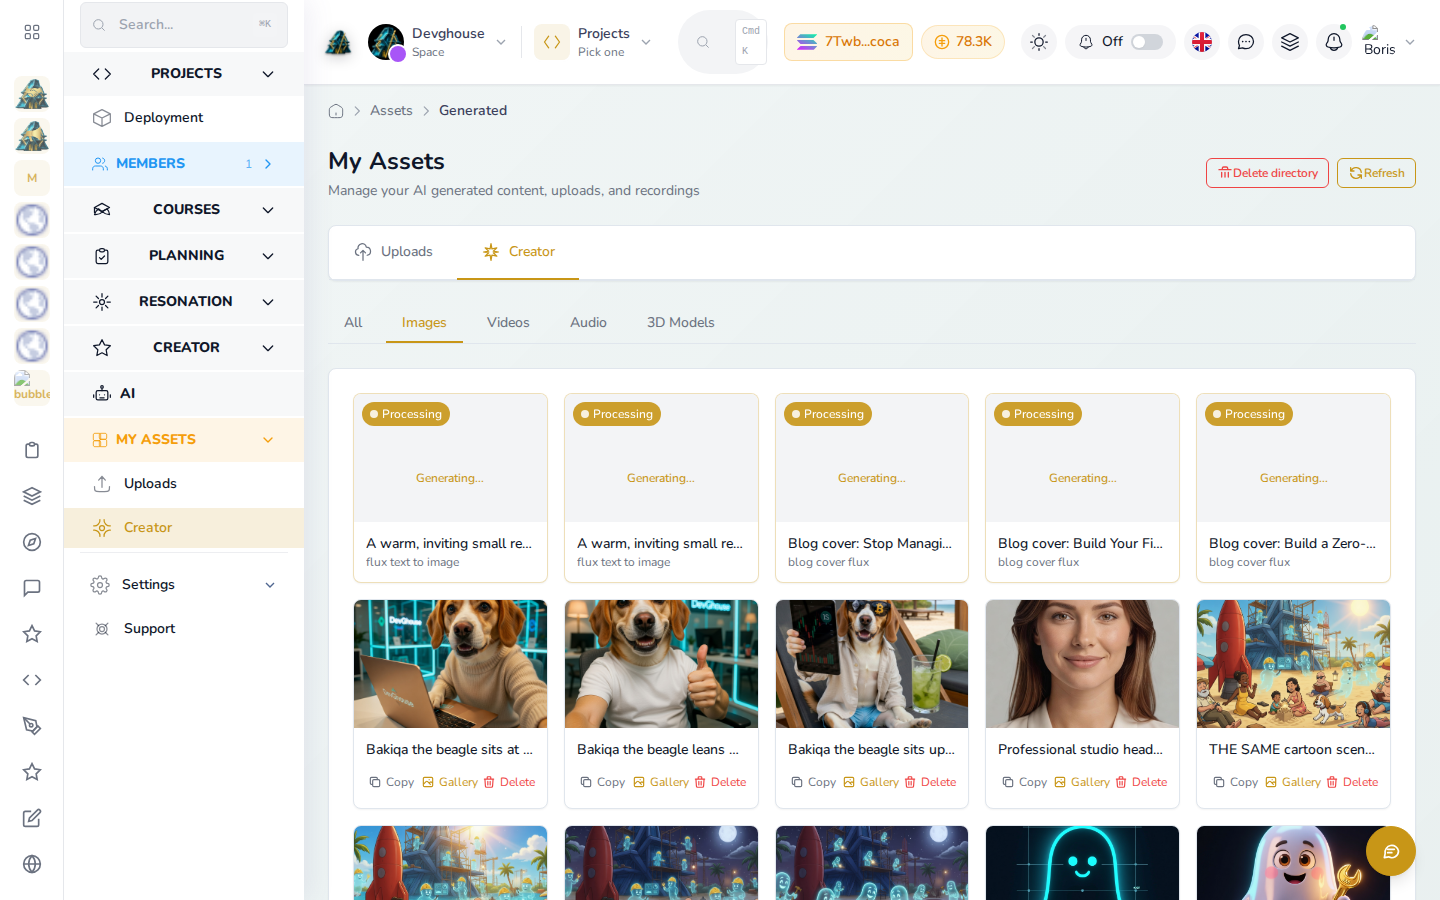The image size is (1440, 900).
Task: Open the 78.3K credits balance
Action: pyautogui.click(x=963, y=42)
